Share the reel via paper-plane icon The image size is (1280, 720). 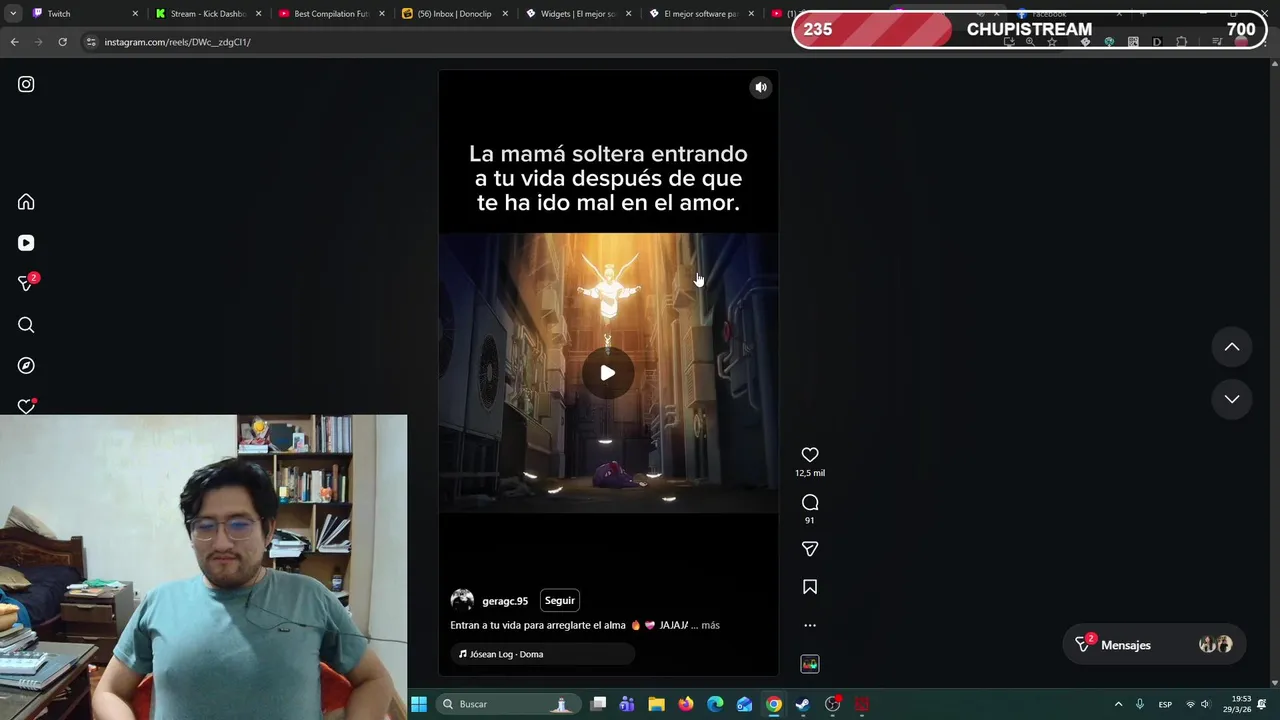click(x=810, y=549)
